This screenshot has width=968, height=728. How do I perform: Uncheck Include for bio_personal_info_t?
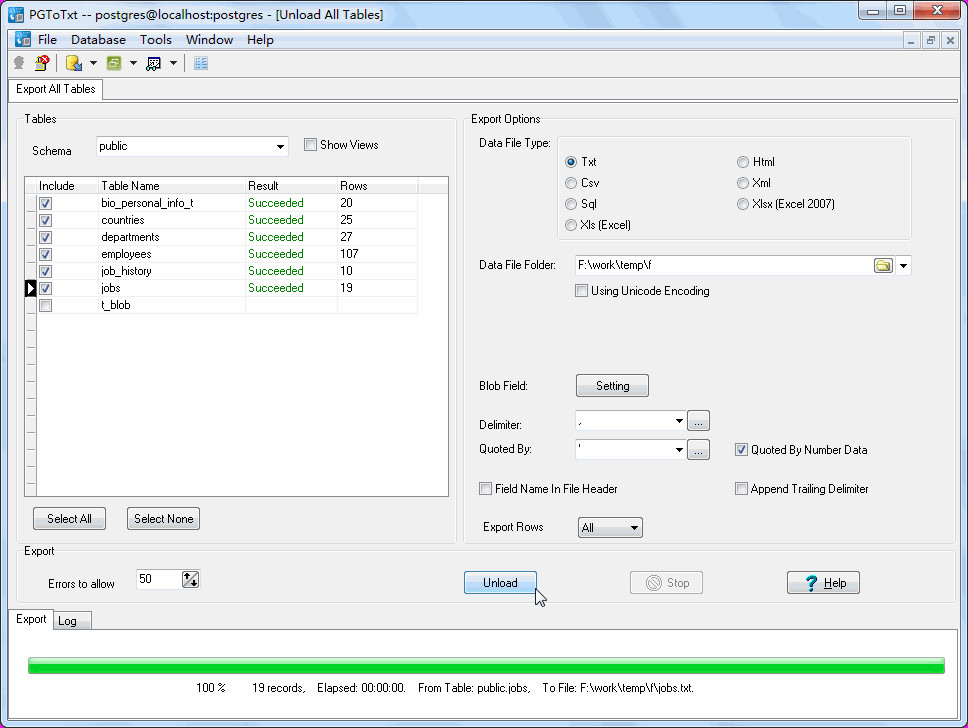tap(46, 203)
